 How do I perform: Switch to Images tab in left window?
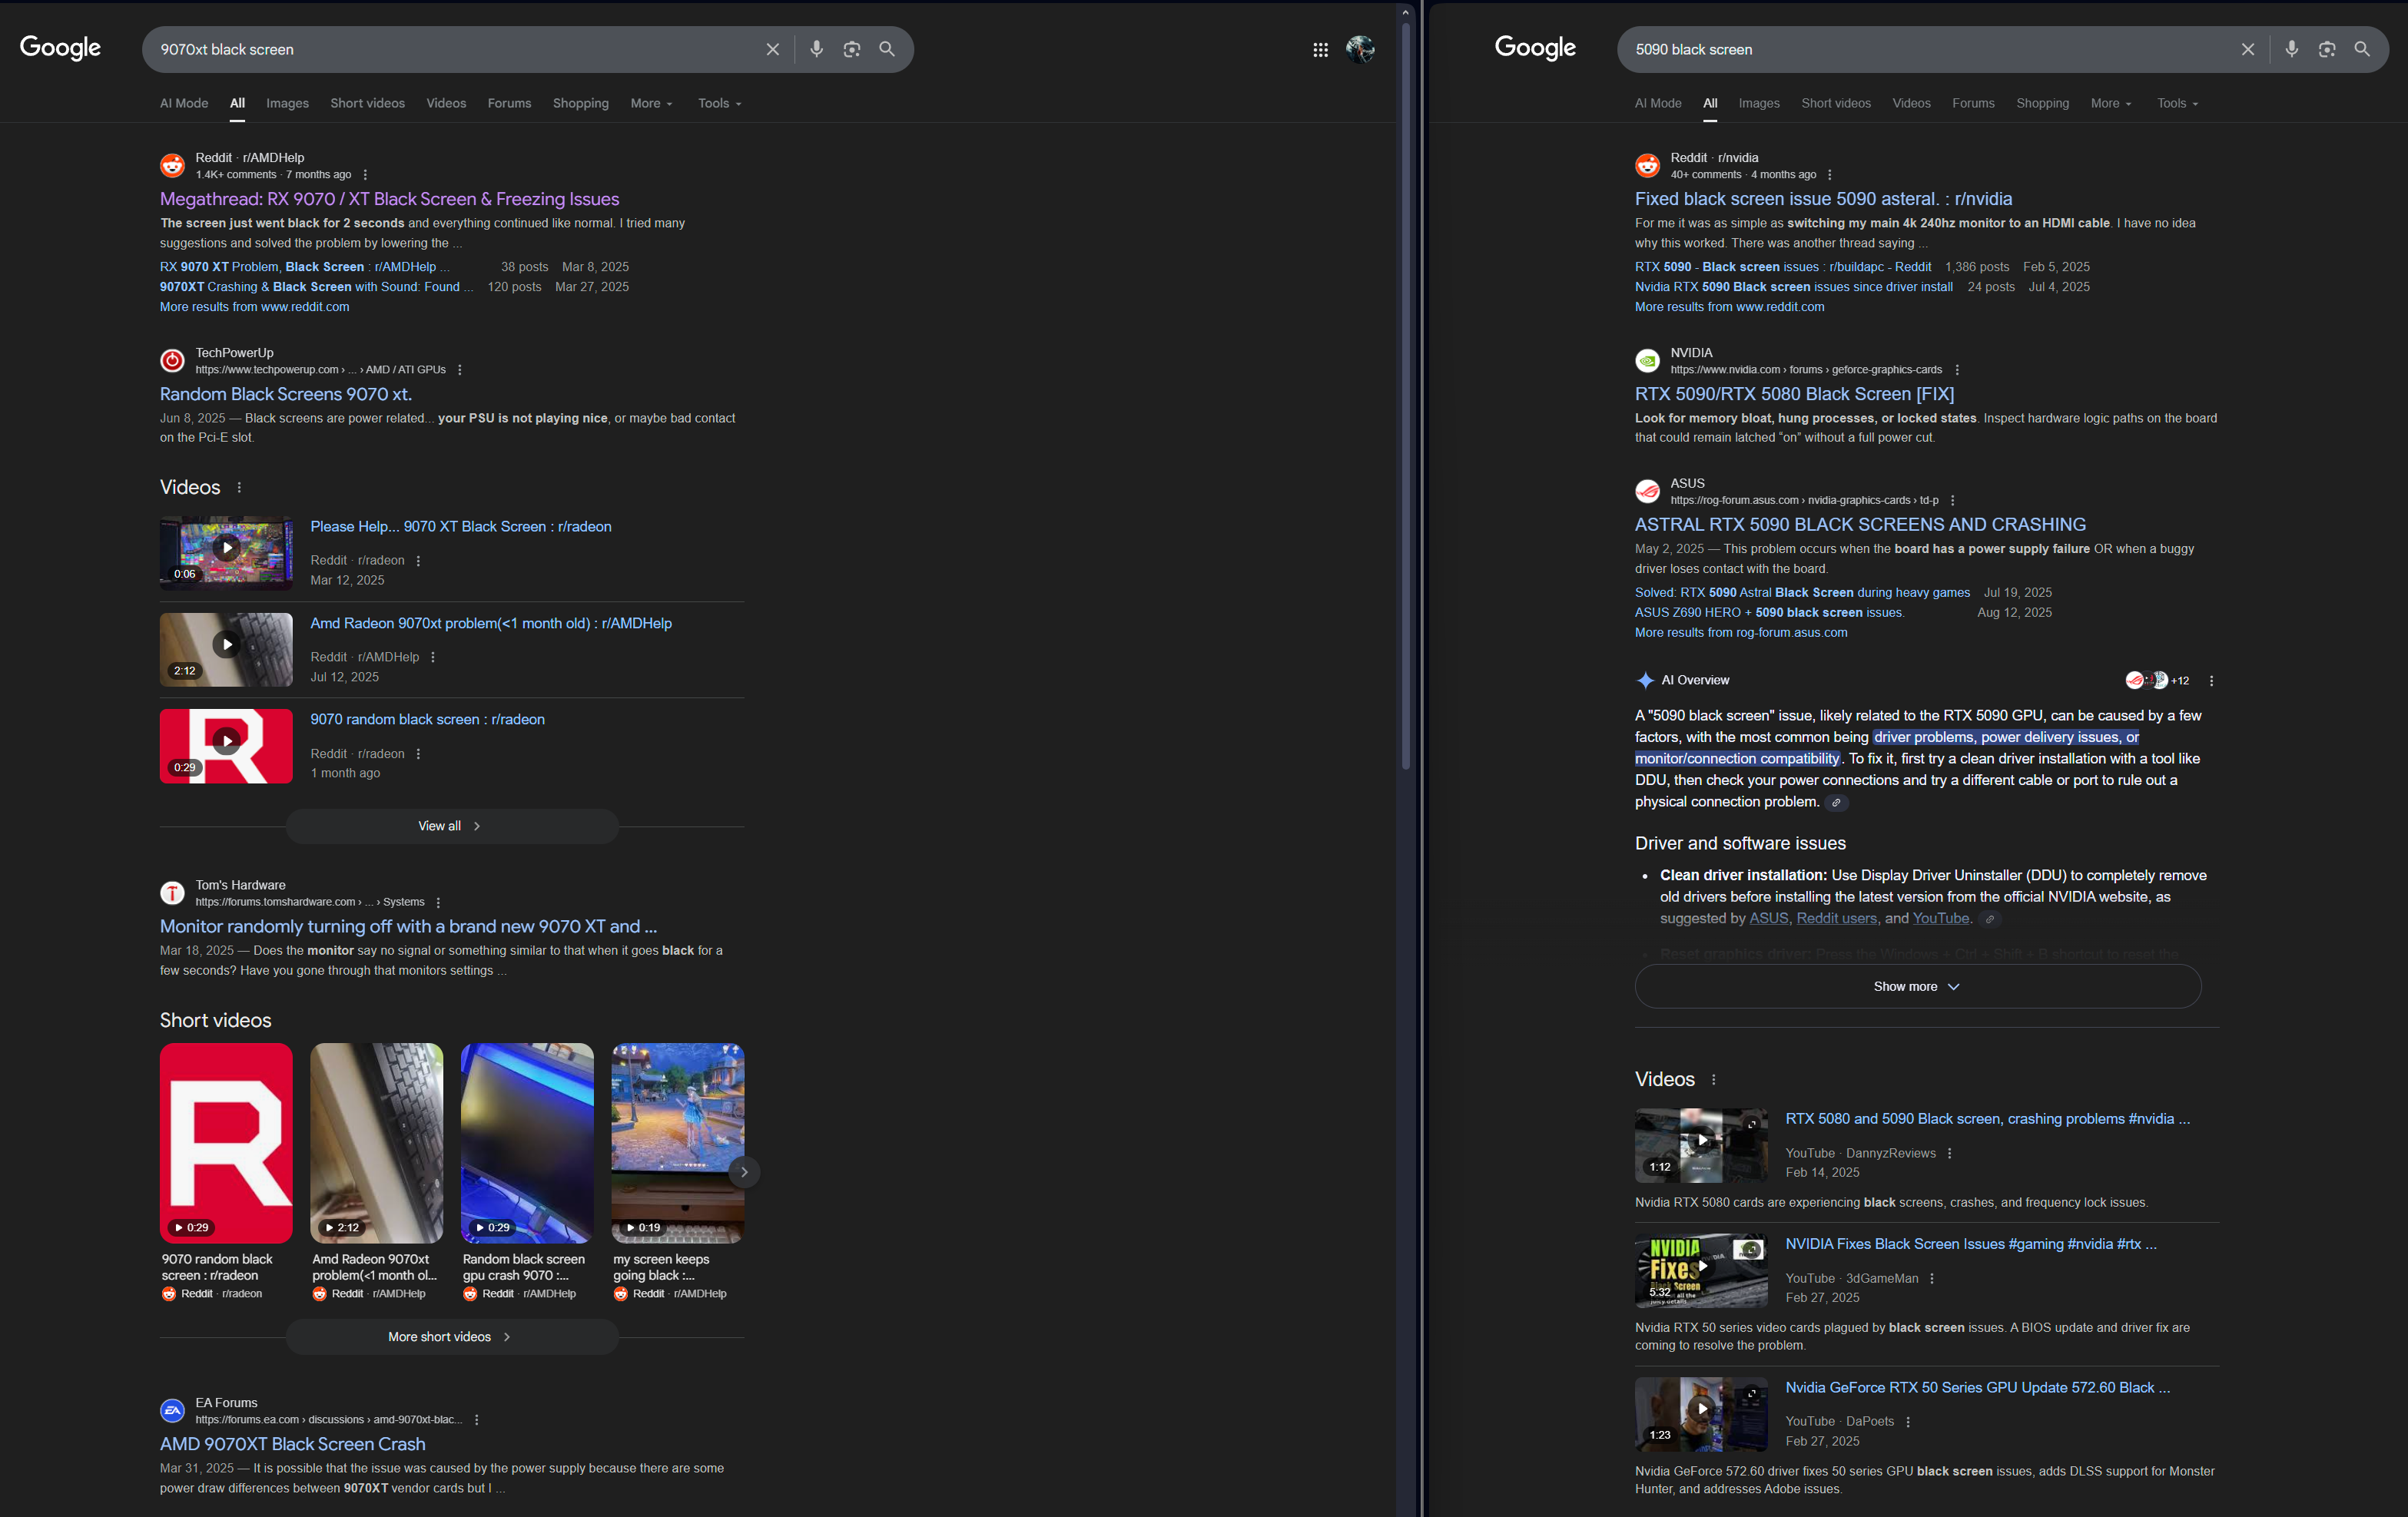pyautogui.click(x=287, y=103)
